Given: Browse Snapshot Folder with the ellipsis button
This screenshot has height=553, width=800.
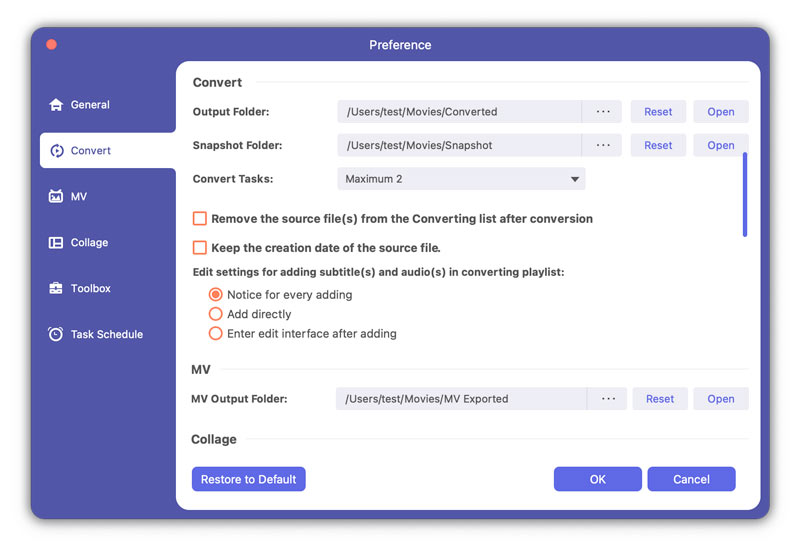Looking at the screenshot, I should tap(602, 146).
